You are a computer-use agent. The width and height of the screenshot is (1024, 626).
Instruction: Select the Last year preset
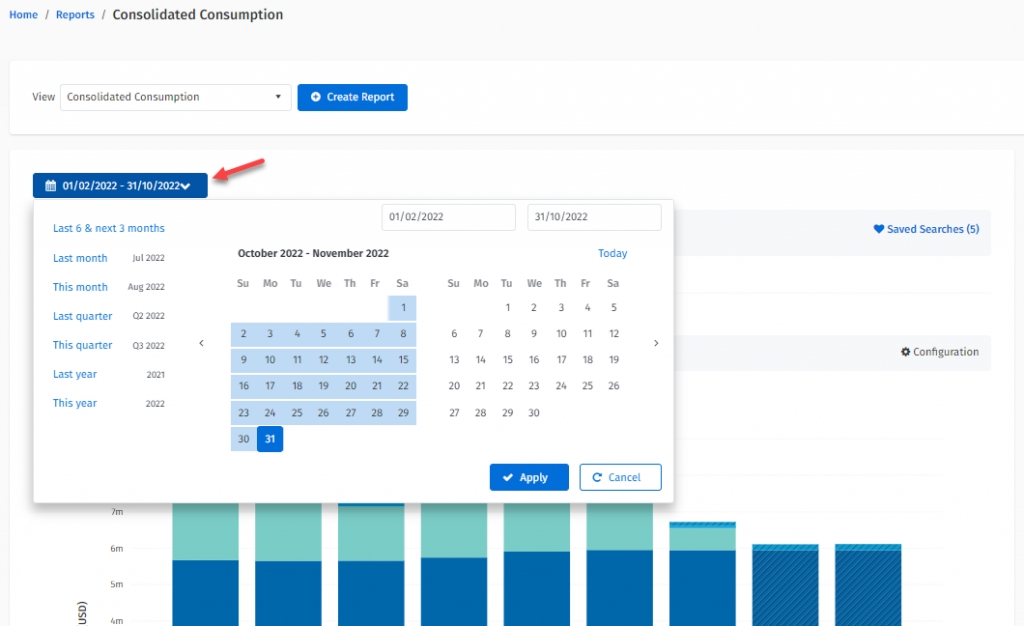click(76, 374)
